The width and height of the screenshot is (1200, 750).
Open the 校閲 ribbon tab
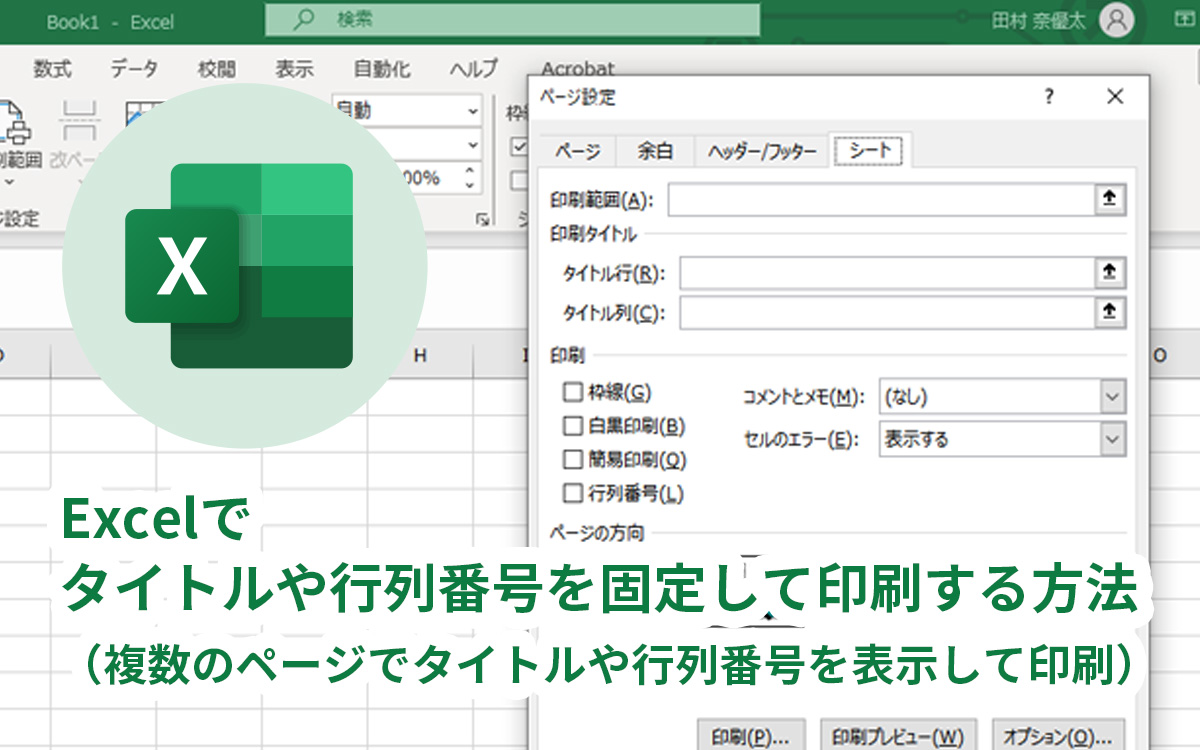(217, 69)
